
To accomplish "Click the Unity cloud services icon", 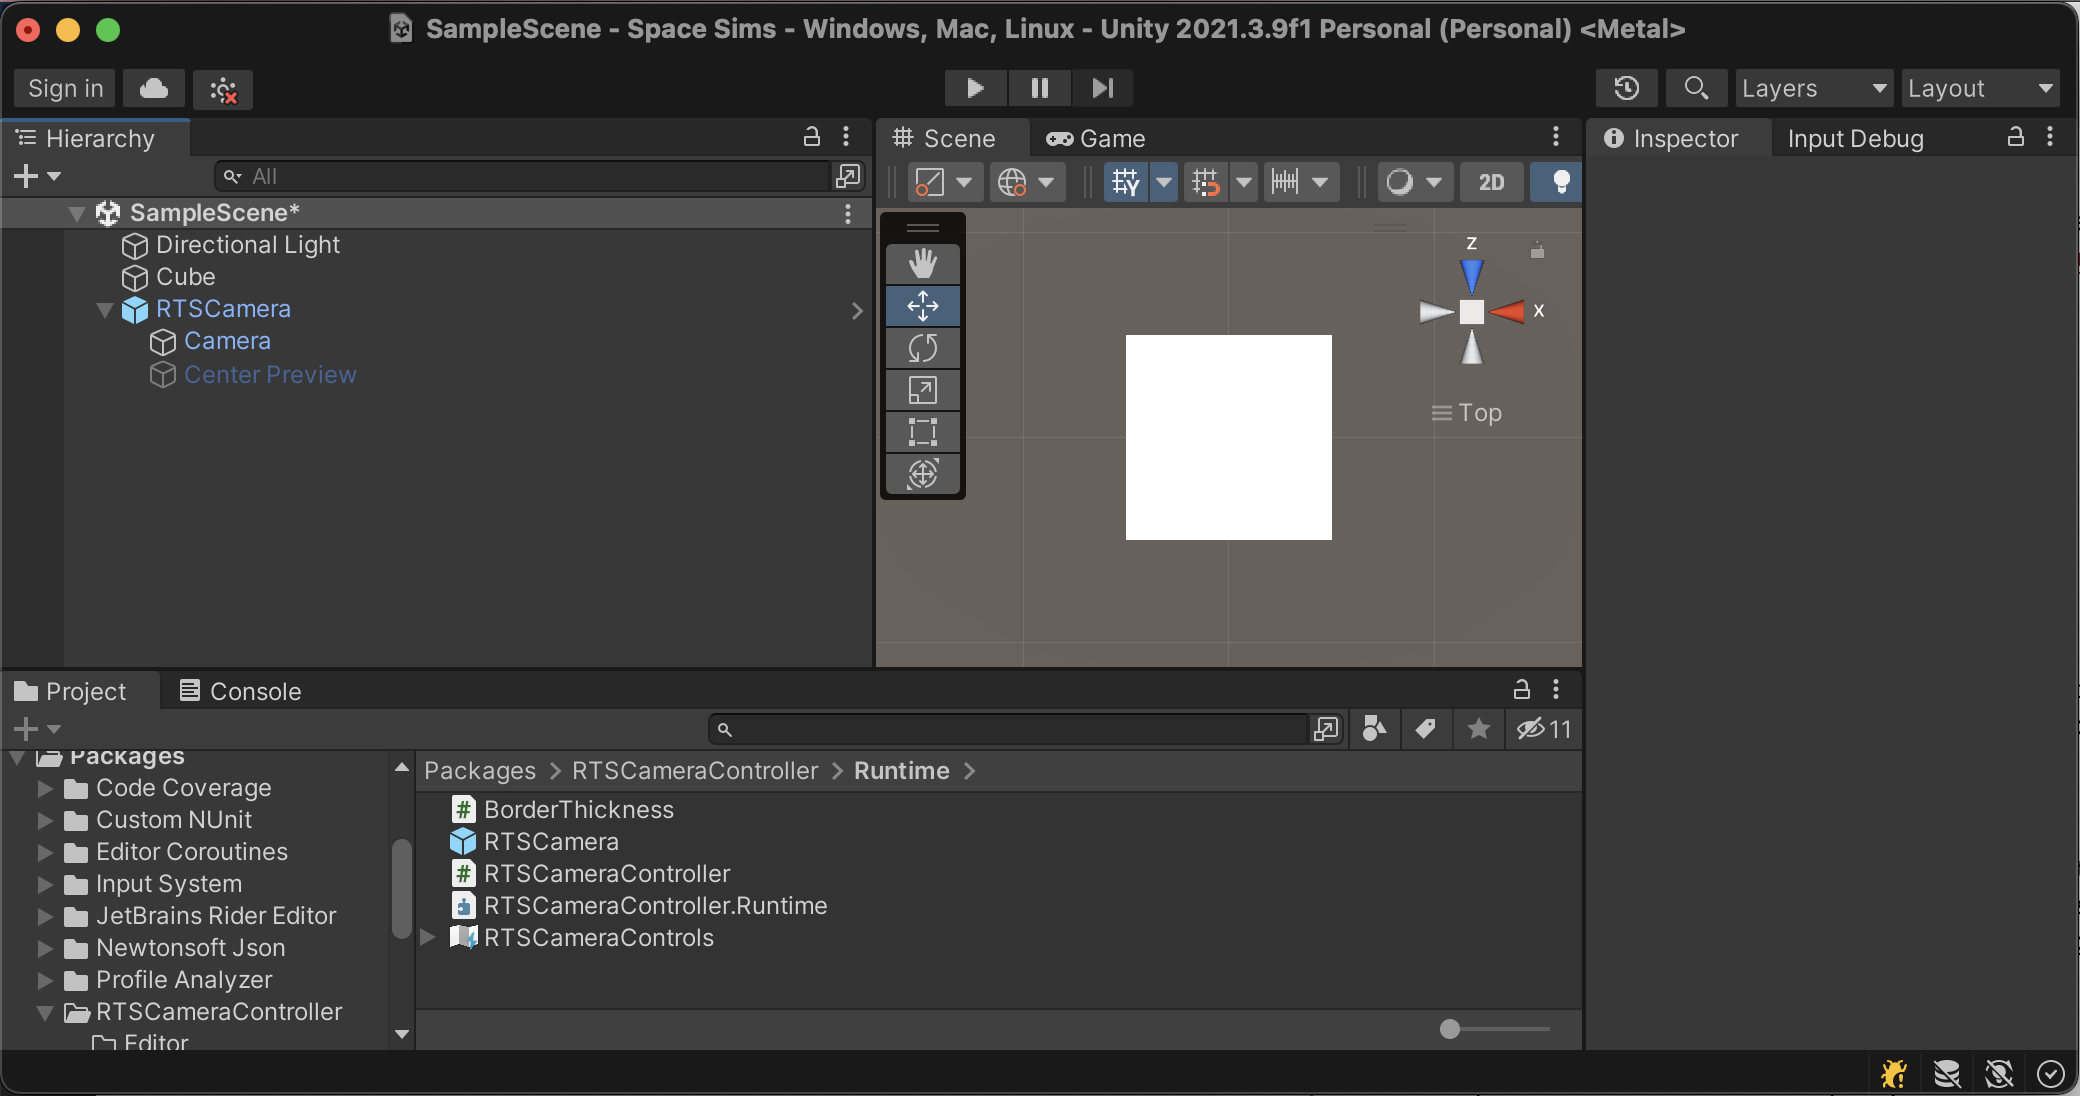I will click(153, 88).
